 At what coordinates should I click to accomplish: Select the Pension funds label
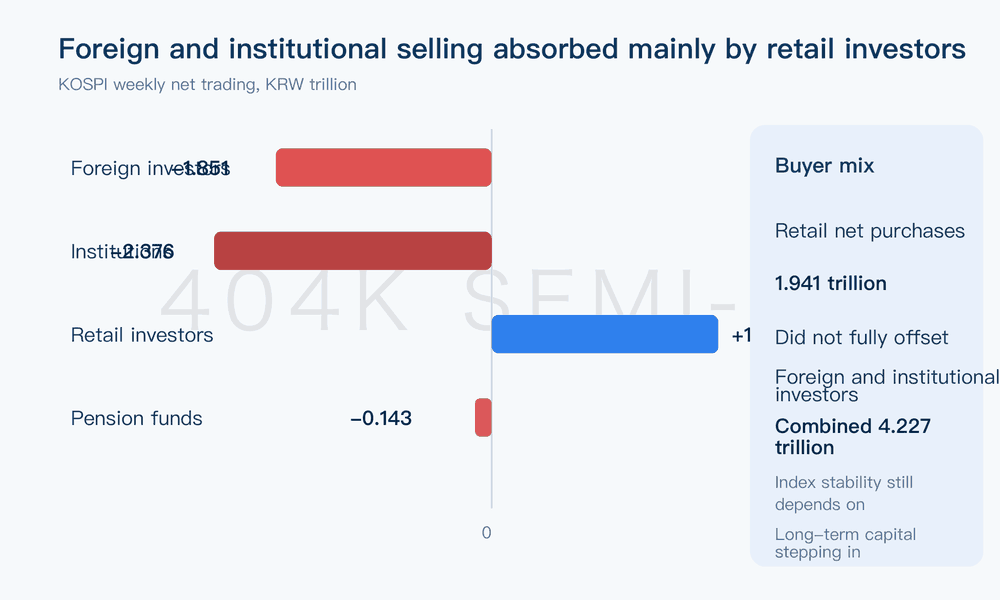click(136, 418)
